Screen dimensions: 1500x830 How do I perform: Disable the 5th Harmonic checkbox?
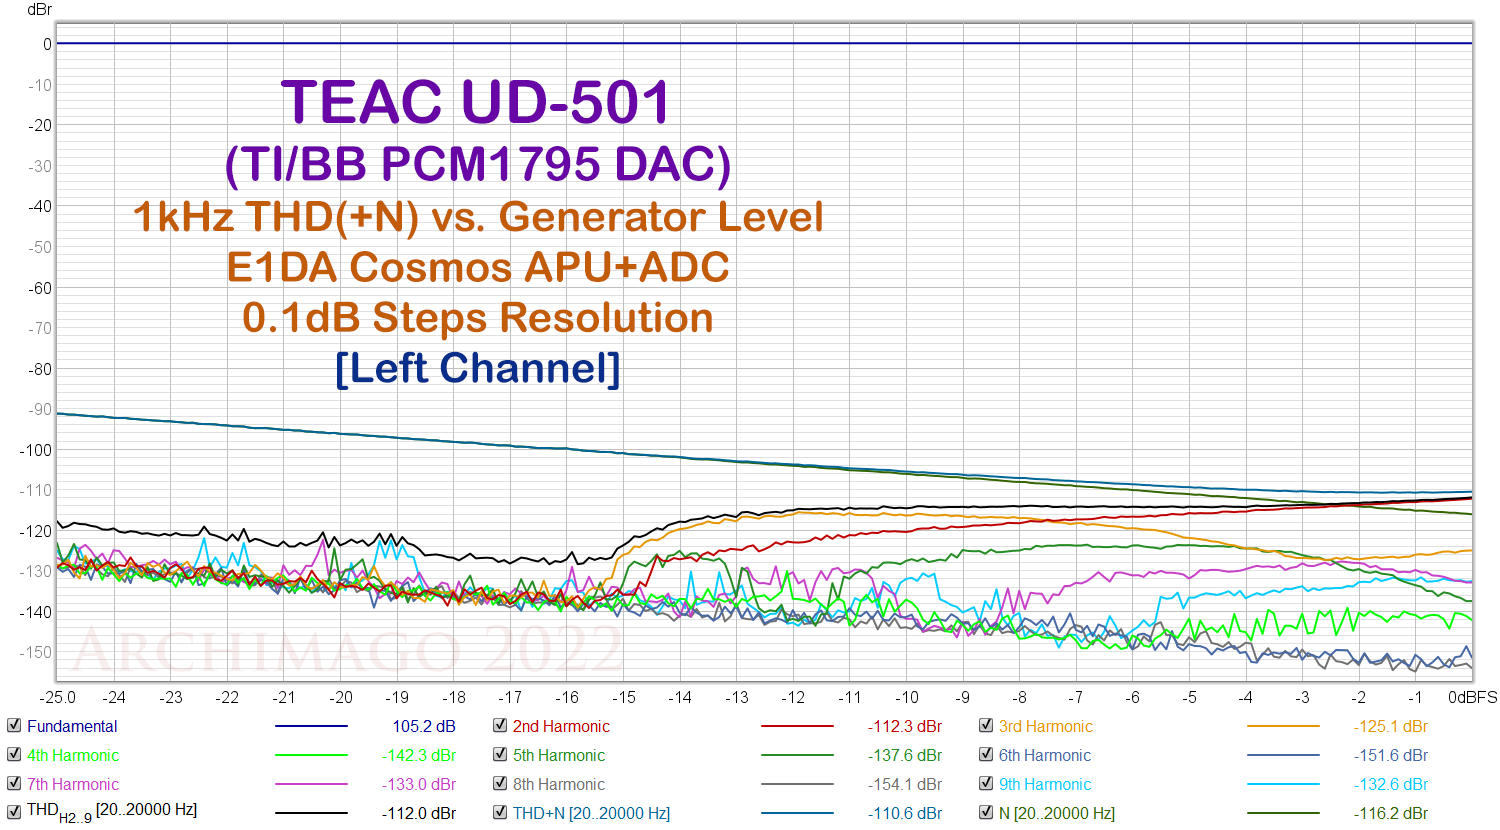500,755
